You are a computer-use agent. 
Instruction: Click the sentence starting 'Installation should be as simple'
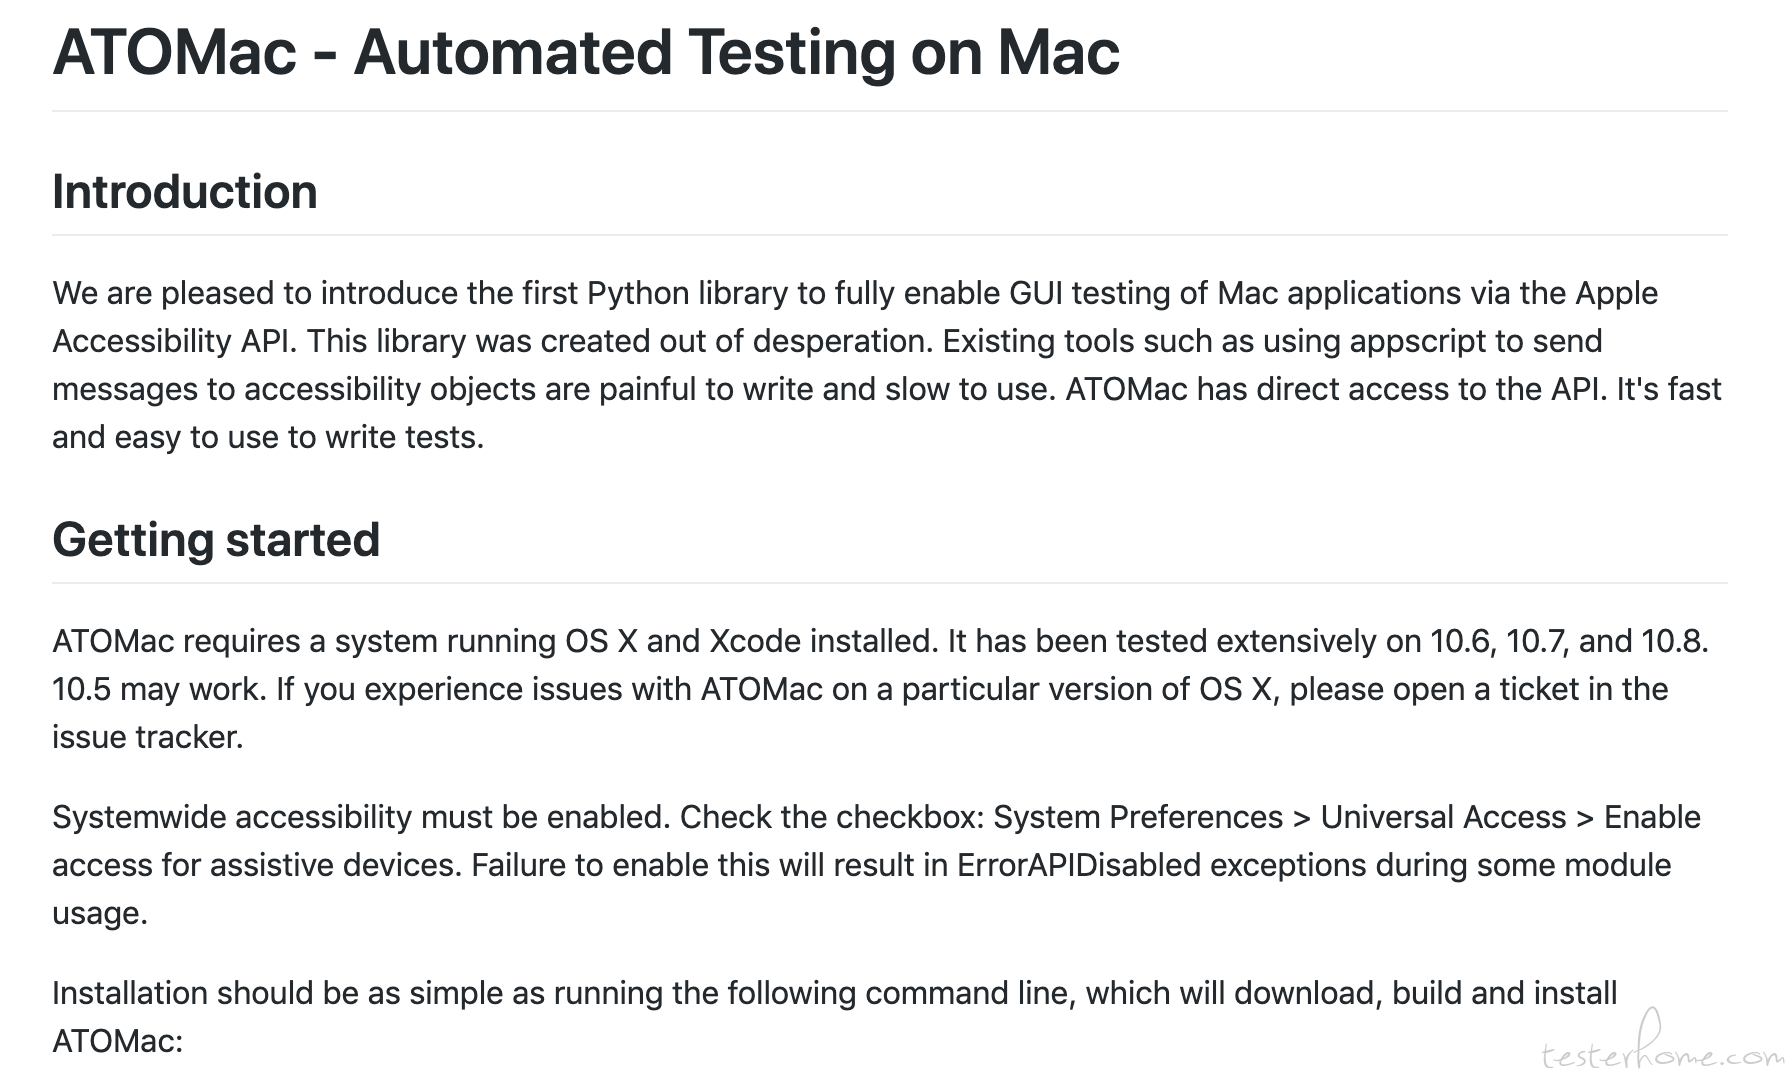coord(835,993)
